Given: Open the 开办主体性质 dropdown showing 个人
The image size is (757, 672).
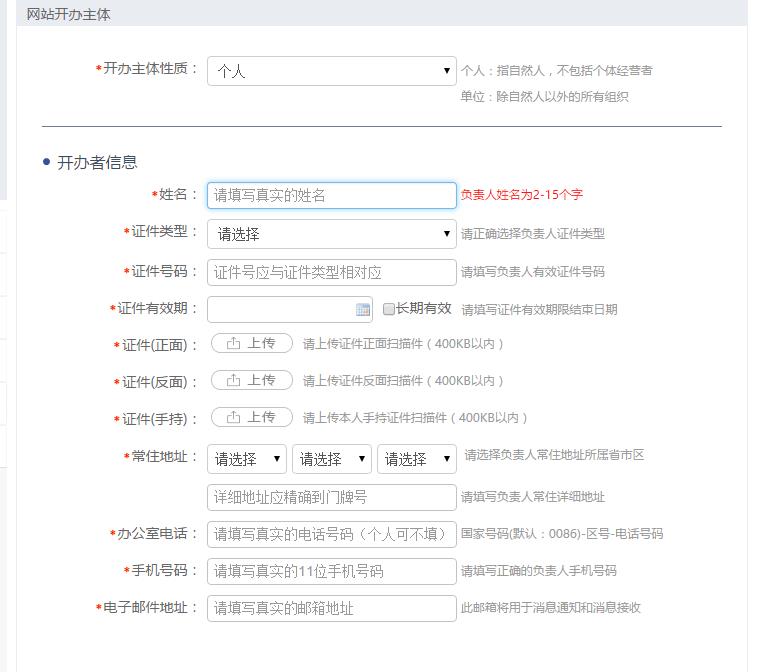Looking at the screenshot, I should pos(331,71).
